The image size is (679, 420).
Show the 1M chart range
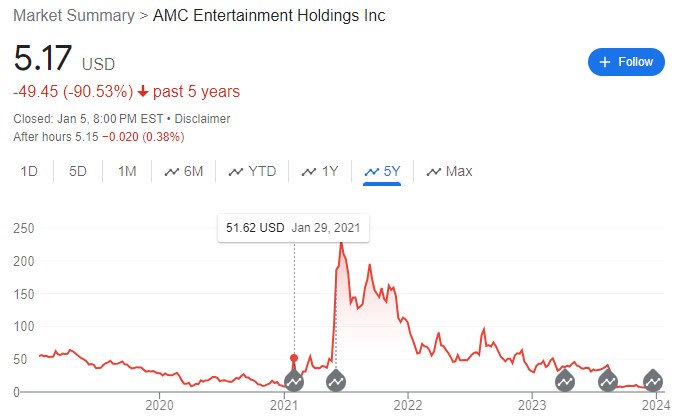tap(127, 171)
